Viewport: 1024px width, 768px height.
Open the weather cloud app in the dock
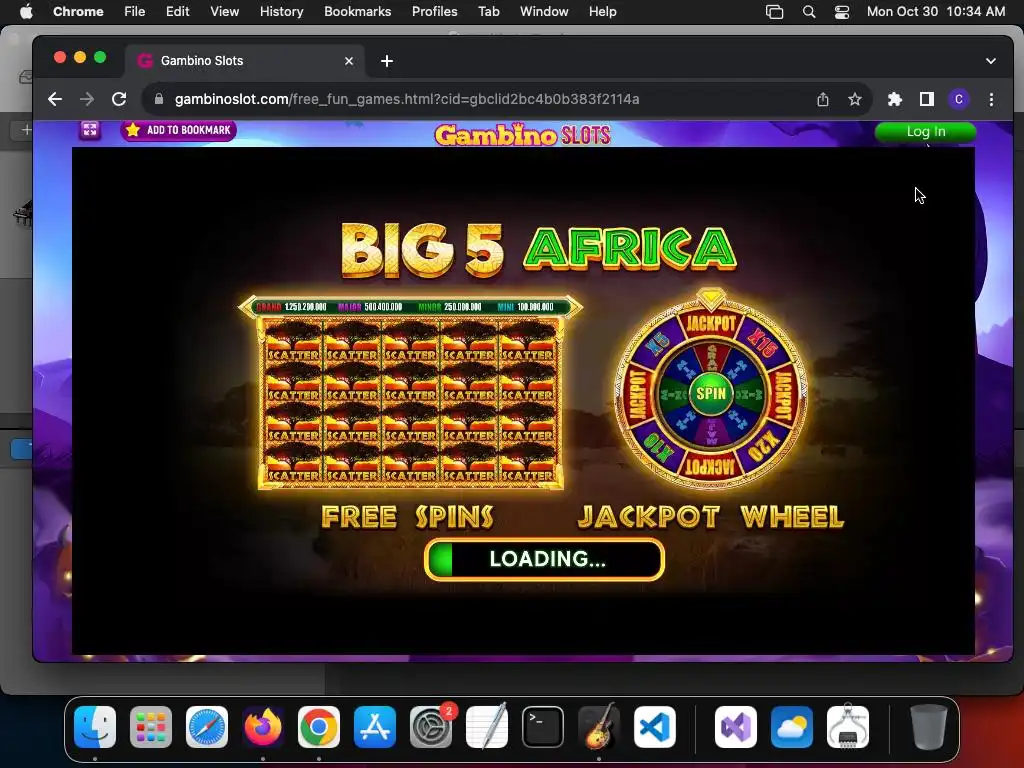[792, 727]
